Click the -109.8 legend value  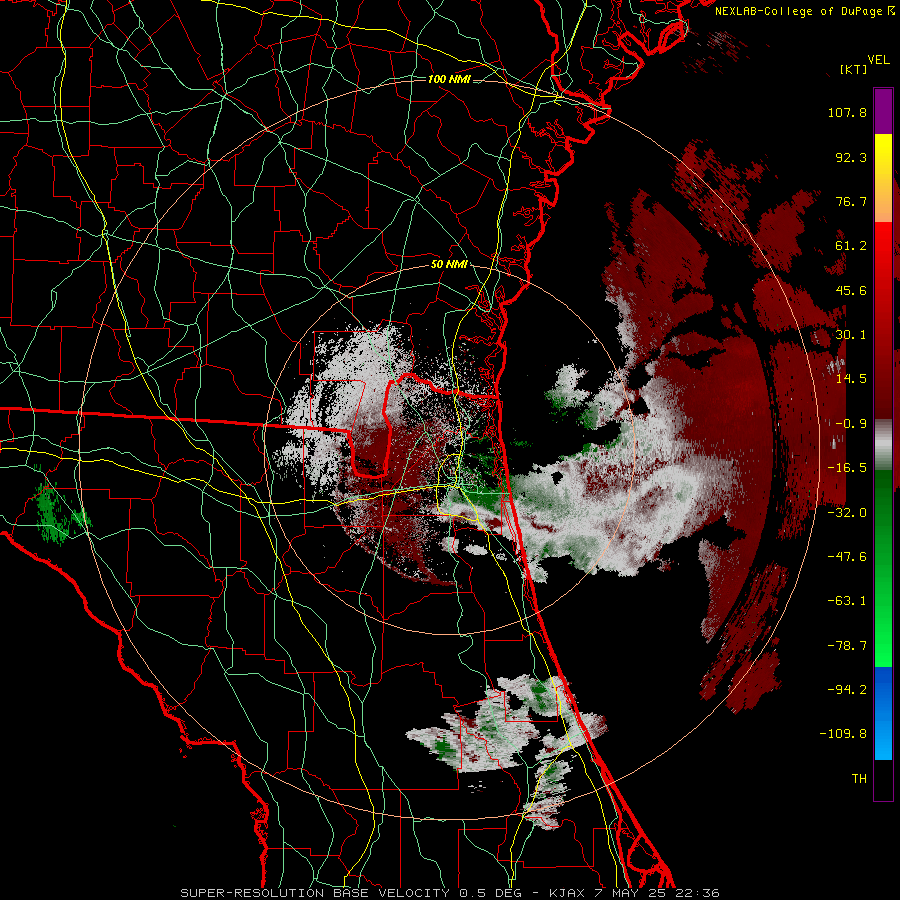843,734
